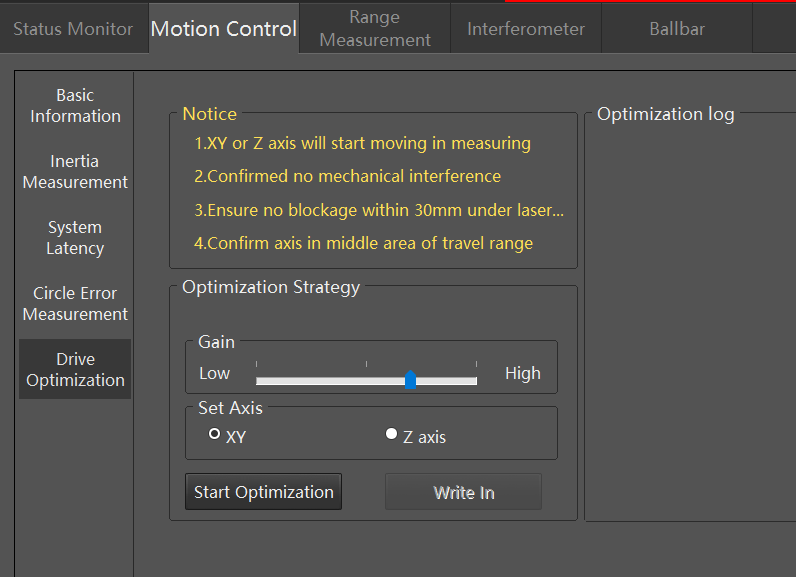The image size is (796, 577).
Task: Click inside the Optimization log area
Action: point(690,320)
